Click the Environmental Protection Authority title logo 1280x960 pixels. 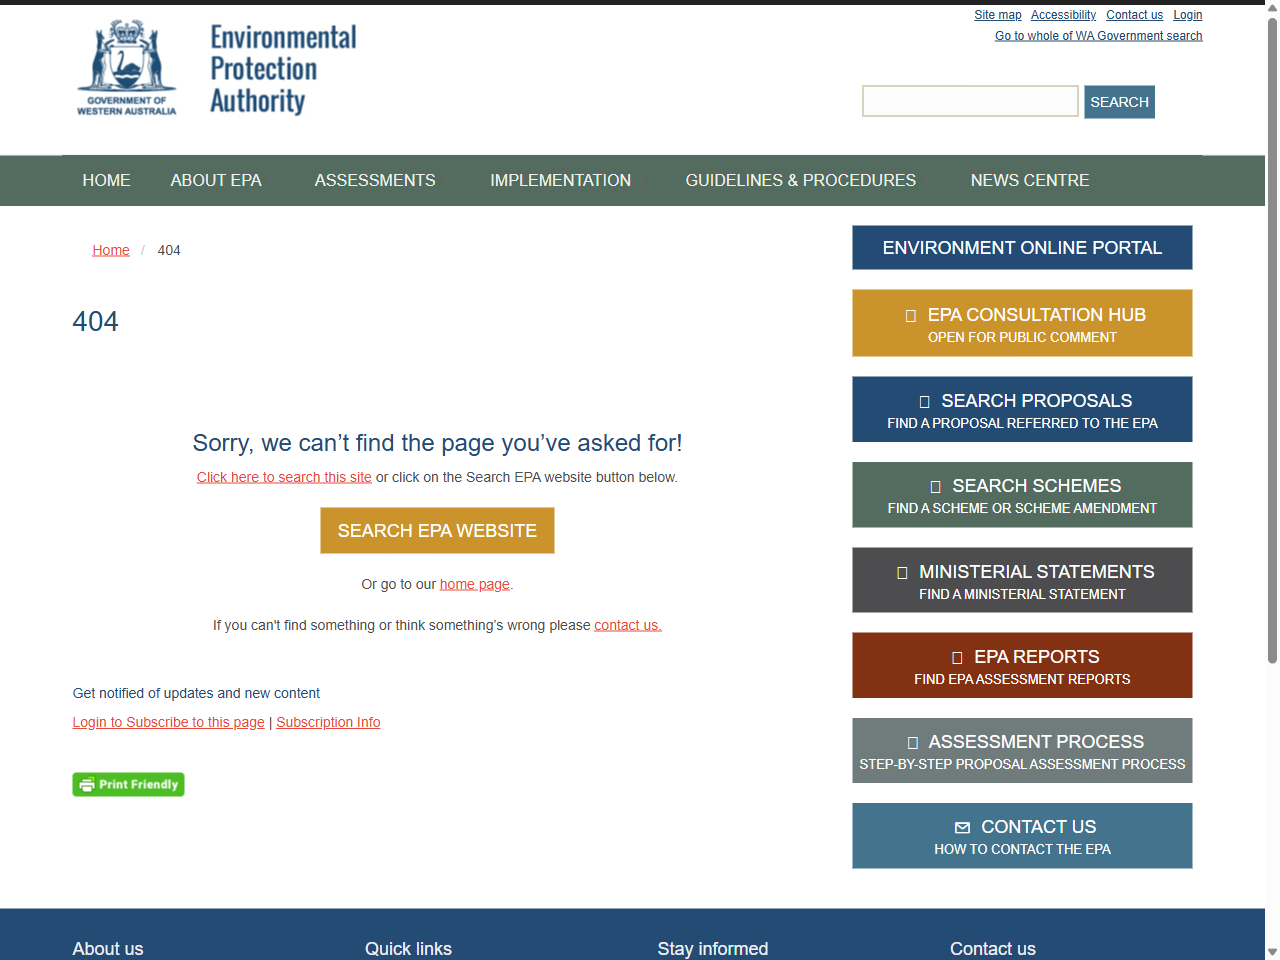pos(283,69)
